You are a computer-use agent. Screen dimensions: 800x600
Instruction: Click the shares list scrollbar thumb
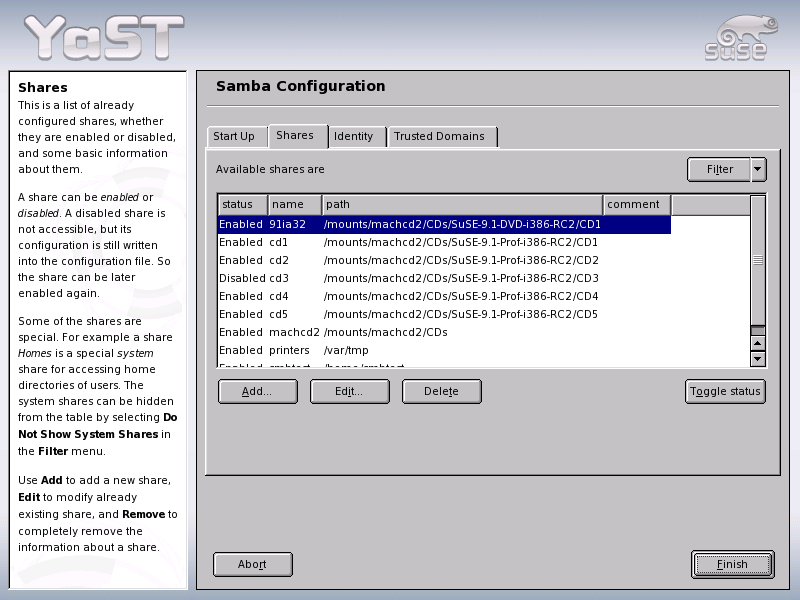tap(758, 260)
